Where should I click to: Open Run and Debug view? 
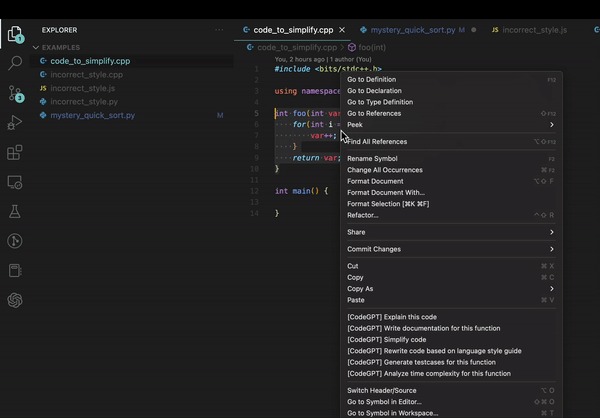(x=15, y=122)
